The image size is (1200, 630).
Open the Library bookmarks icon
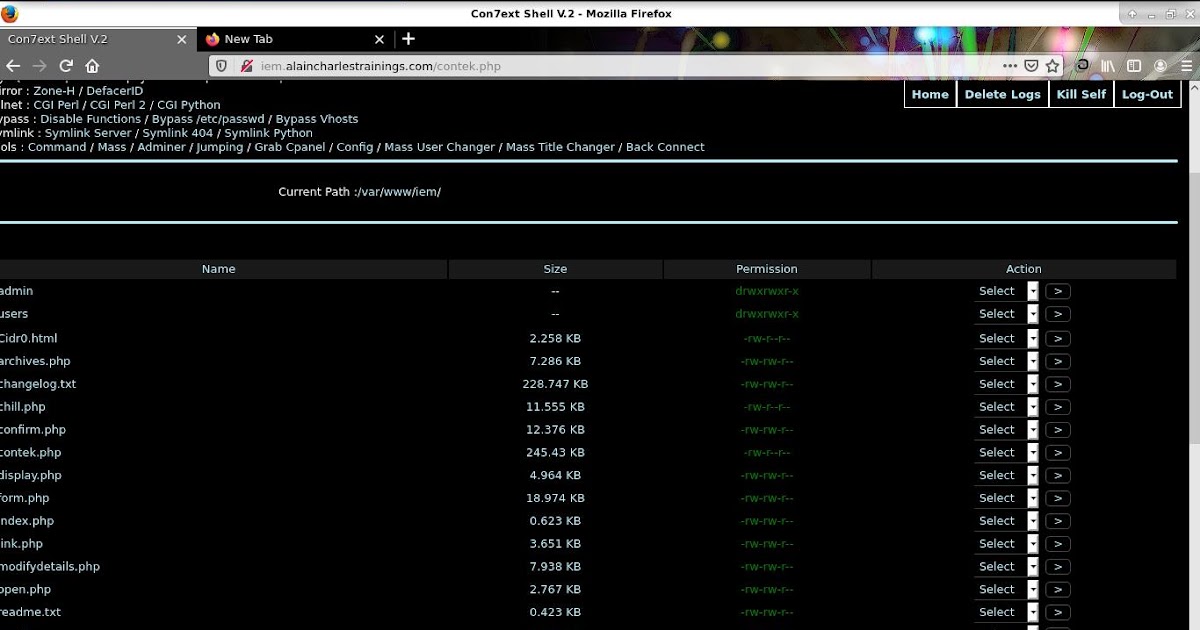1108,65
